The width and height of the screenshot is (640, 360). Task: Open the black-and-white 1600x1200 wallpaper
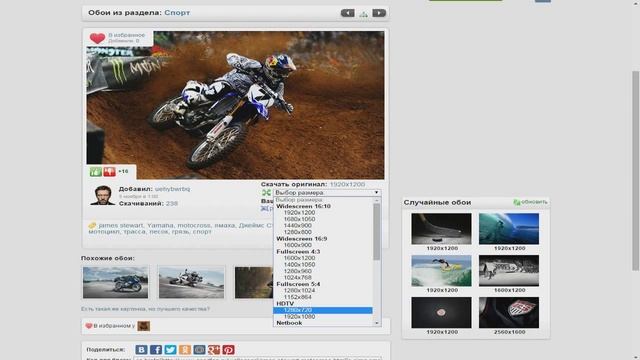pos(509,271)
